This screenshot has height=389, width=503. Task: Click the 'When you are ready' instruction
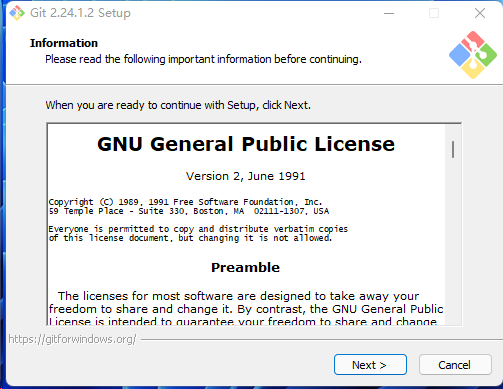pos(178,105)
